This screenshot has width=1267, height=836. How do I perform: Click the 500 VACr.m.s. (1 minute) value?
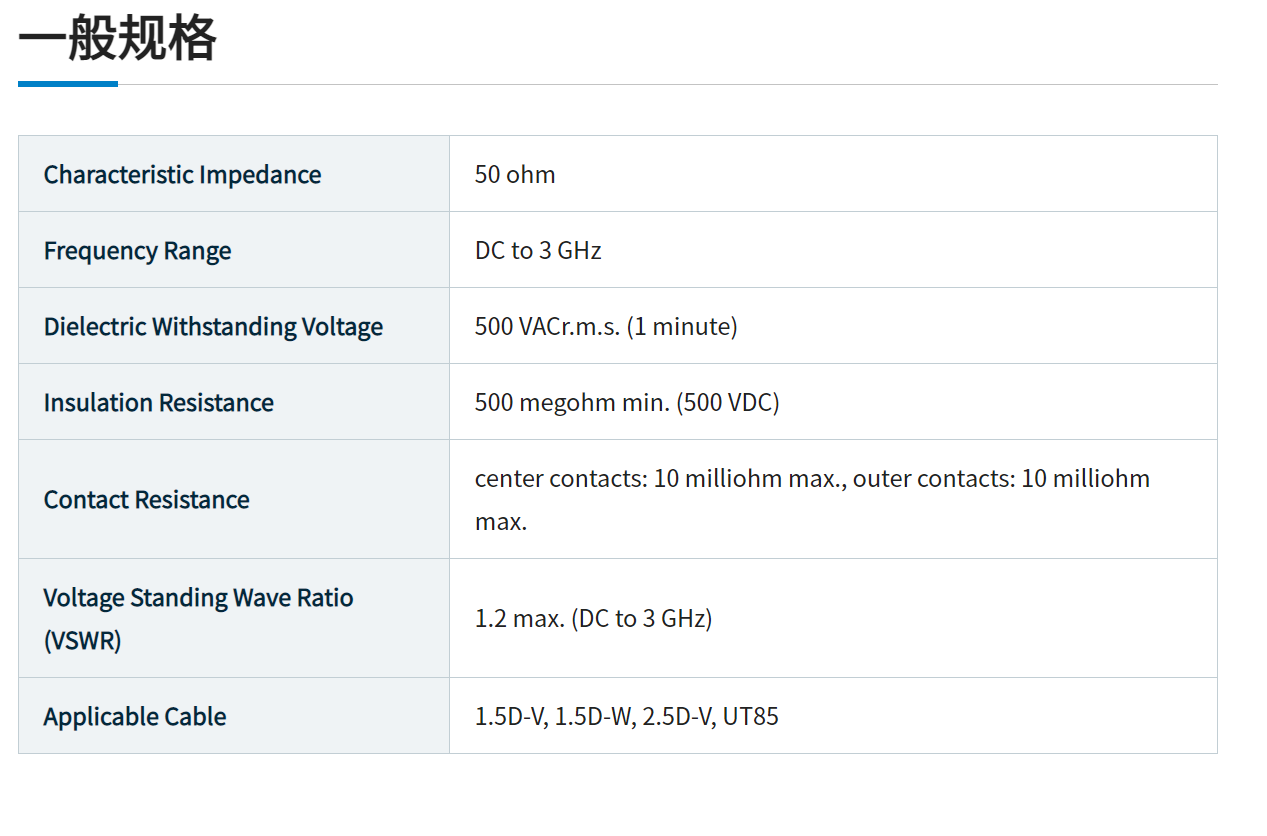click(606, 327)
